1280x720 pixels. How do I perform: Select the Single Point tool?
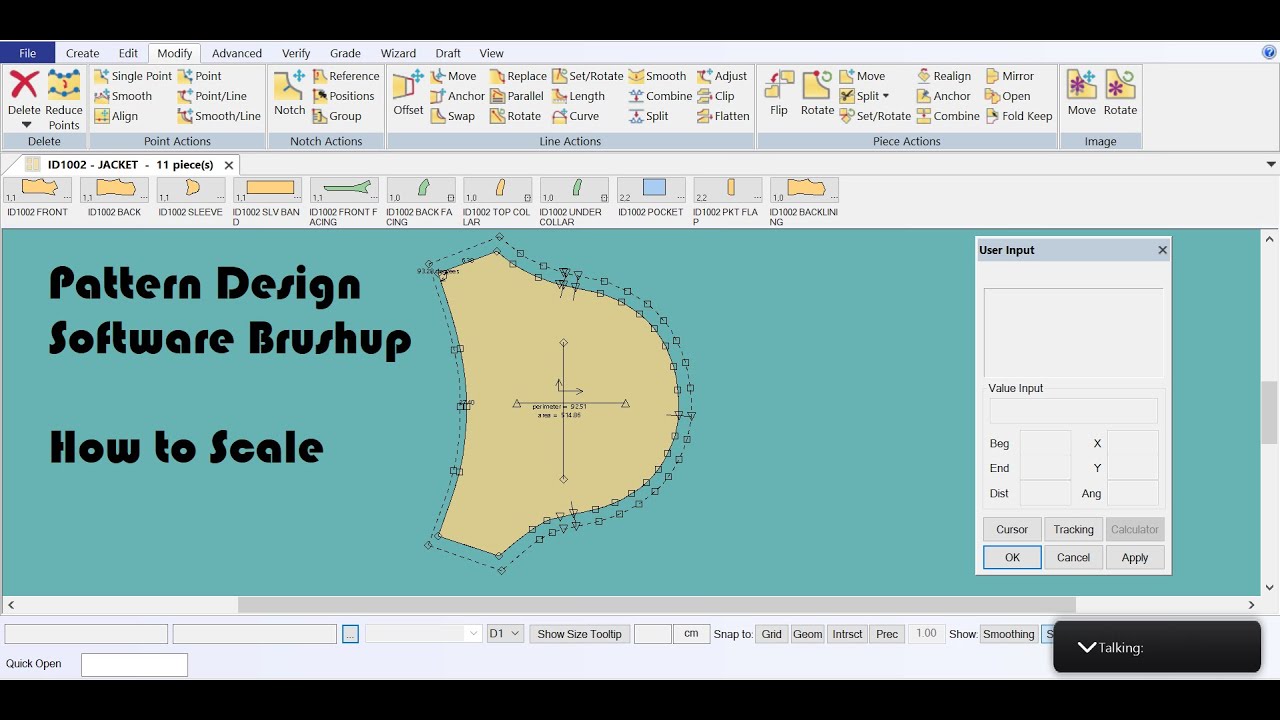132,76
